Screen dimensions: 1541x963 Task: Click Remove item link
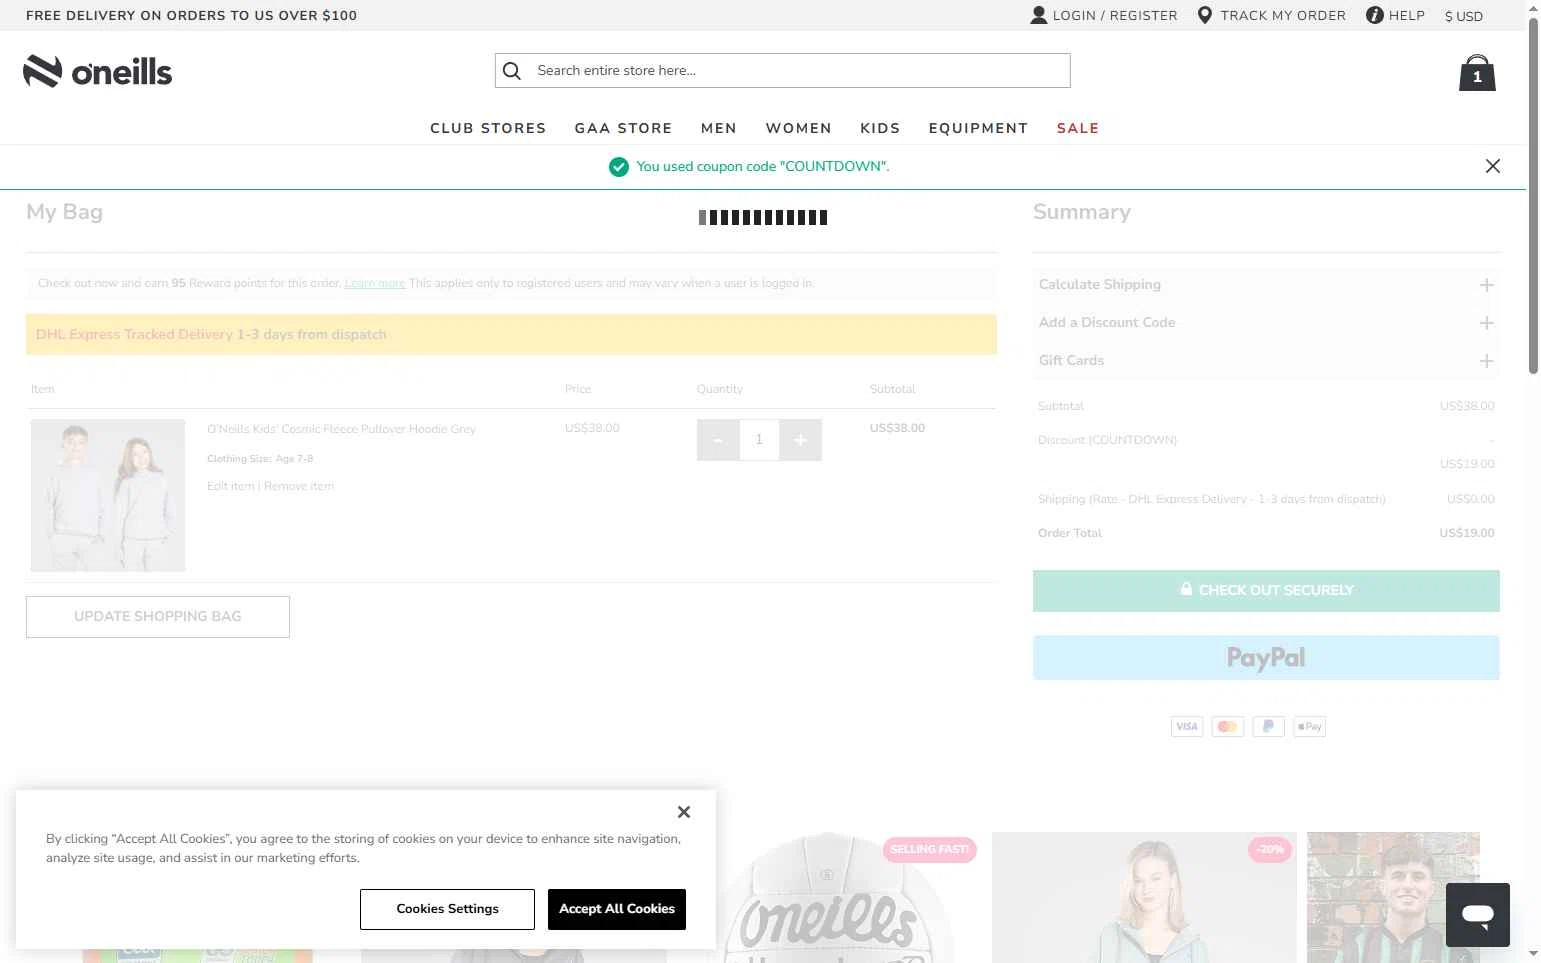[x=299, y=486]
